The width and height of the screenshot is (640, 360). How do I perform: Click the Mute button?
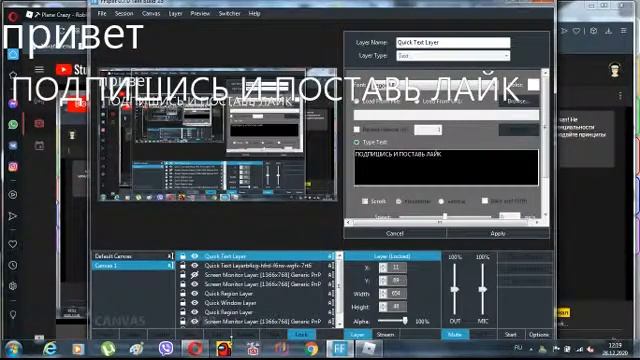point(455,334)
